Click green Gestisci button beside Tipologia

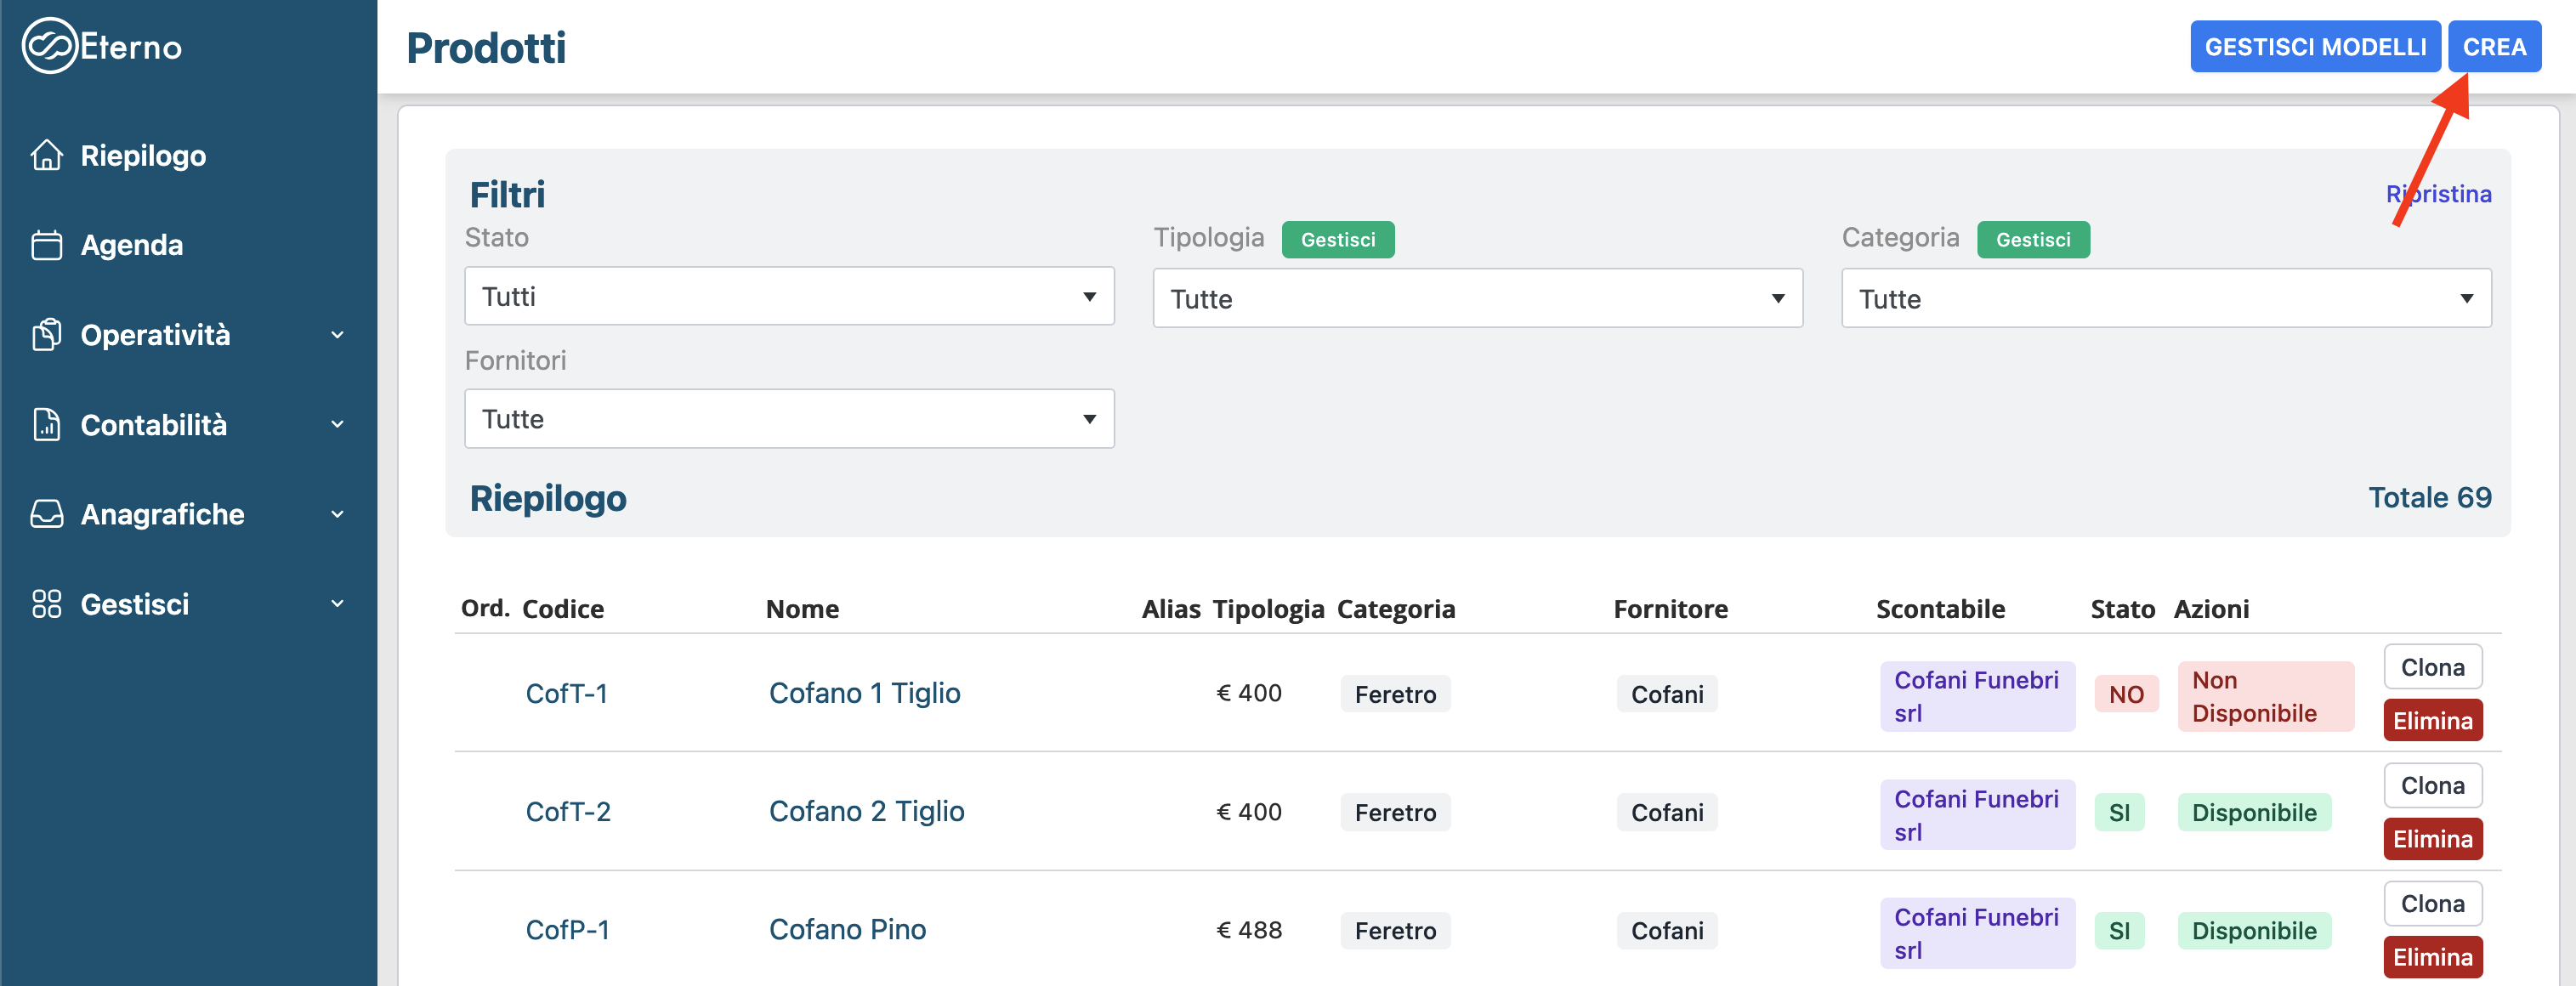[1337, 240]
